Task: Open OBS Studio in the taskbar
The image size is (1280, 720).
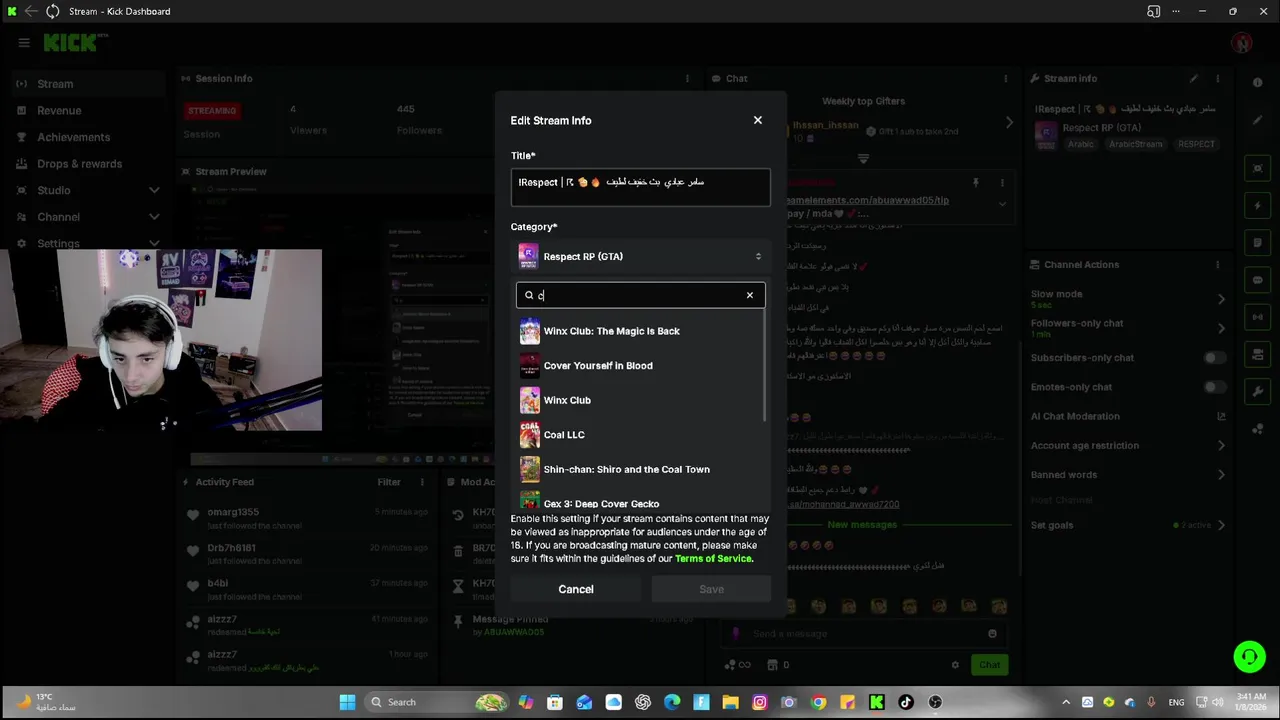Action: [935, 702]
